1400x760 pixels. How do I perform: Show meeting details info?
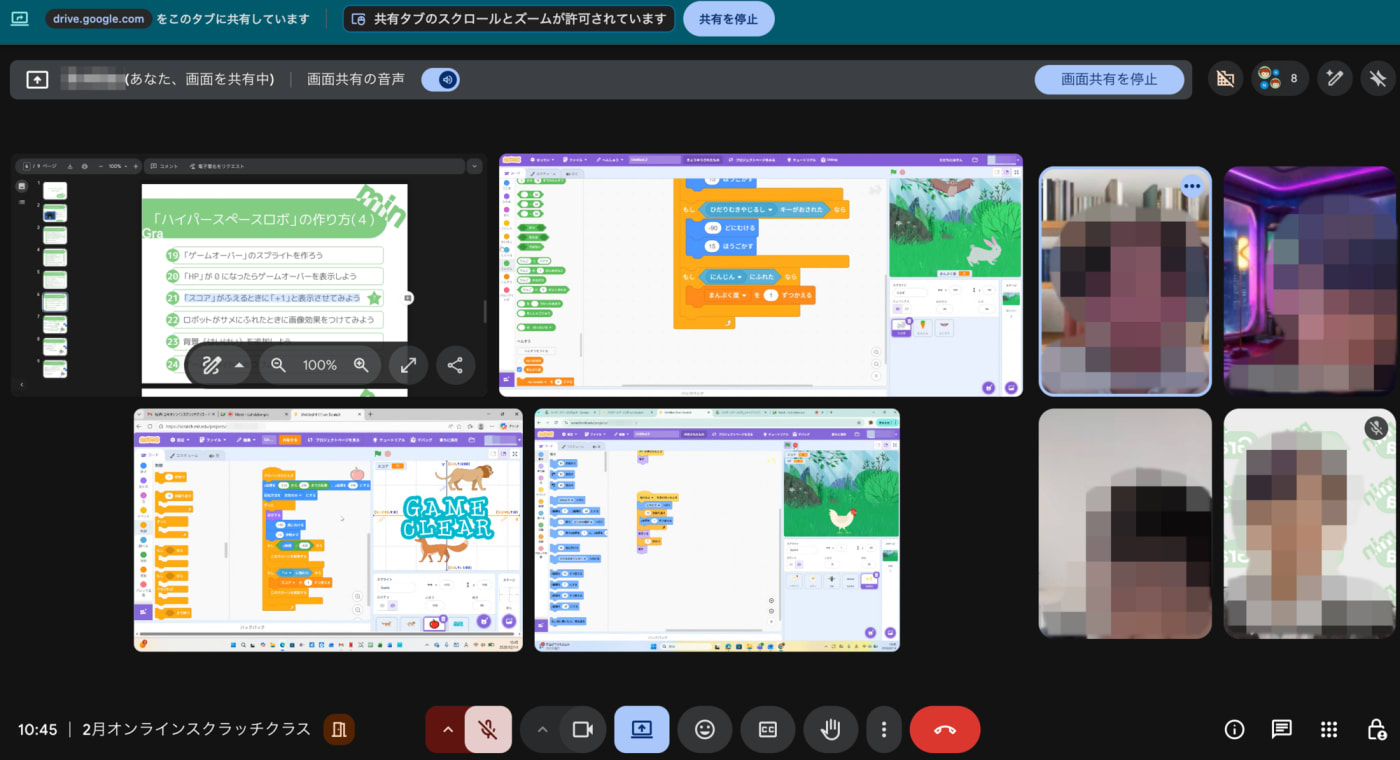coord(1234,729)
